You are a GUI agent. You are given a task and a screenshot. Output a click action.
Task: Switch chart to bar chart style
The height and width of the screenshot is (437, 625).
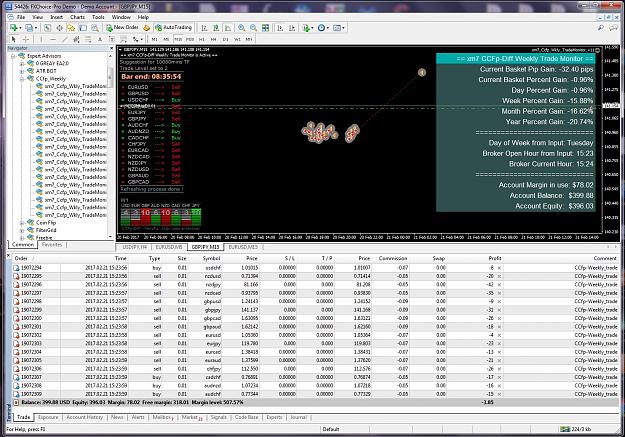click(204, 28)
